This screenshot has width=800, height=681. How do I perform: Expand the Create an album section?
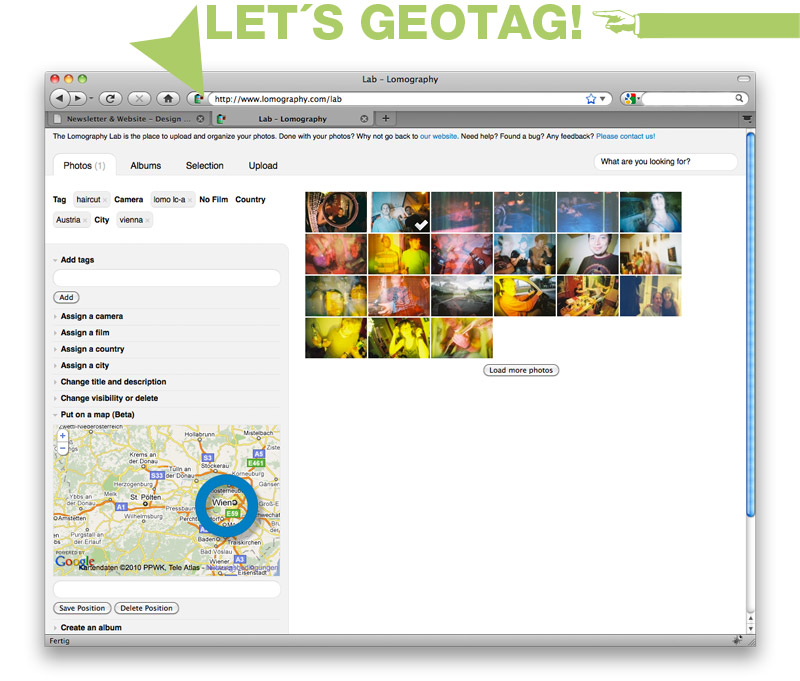click(x=91, y=627)
